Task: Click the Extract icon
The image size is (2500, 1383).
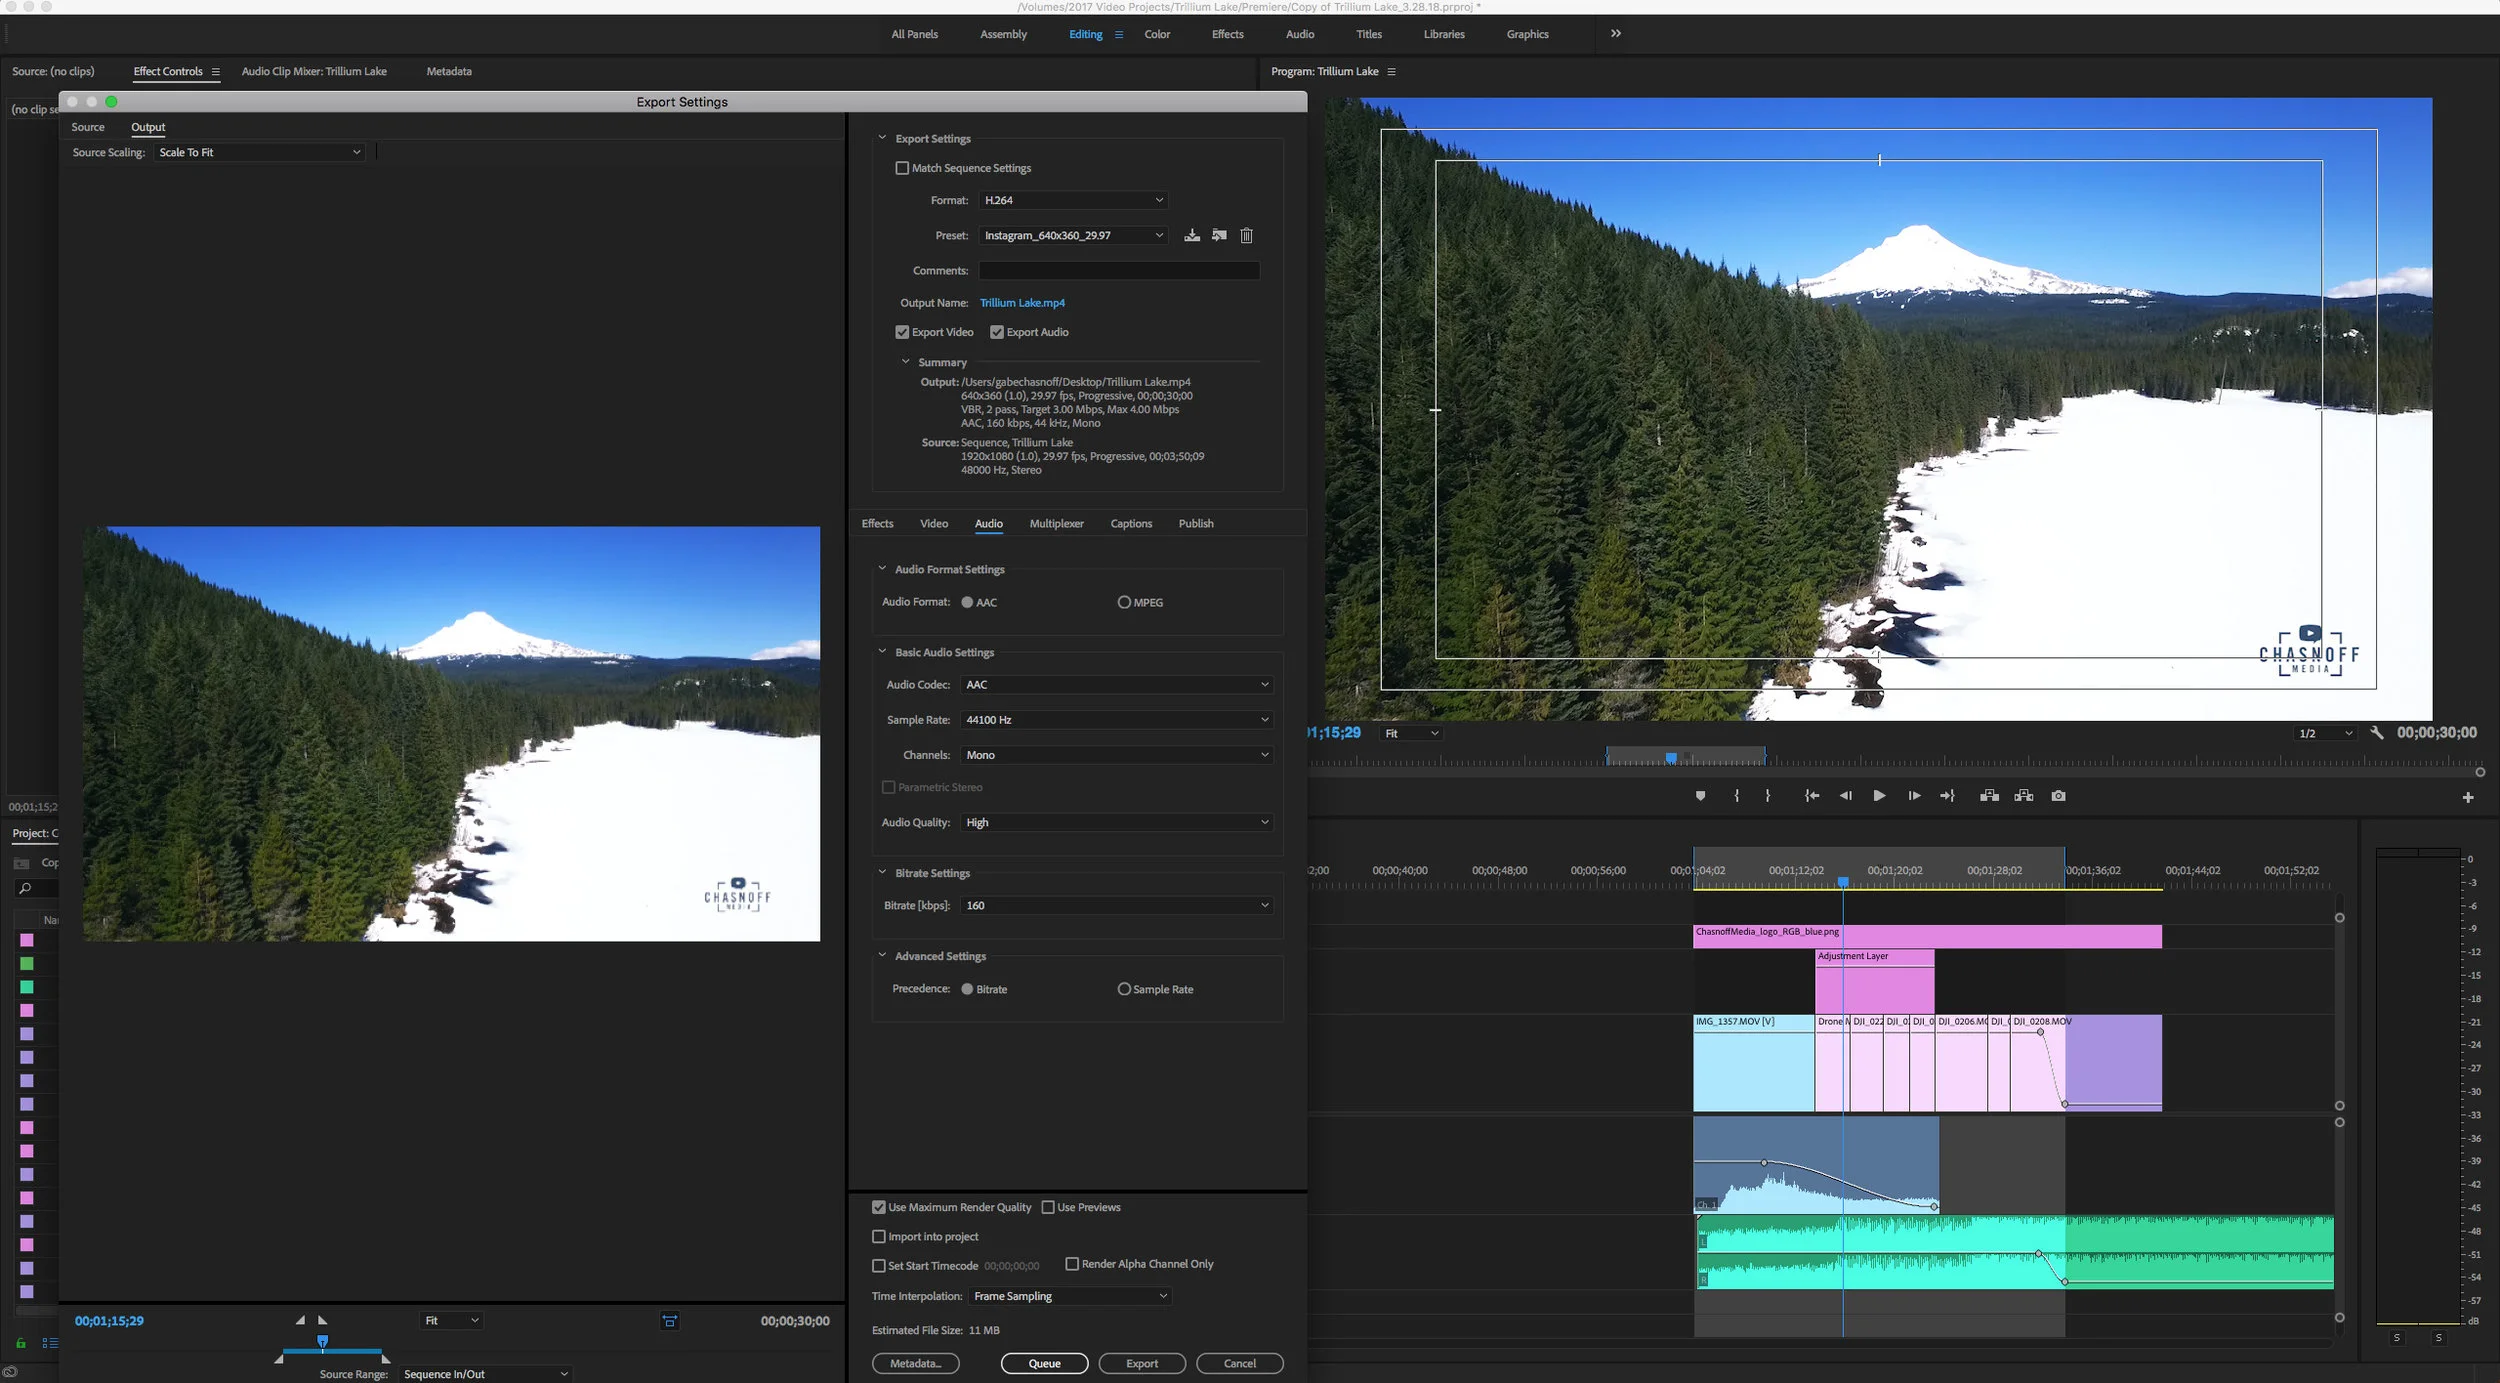Action: tap(2024, 796)
